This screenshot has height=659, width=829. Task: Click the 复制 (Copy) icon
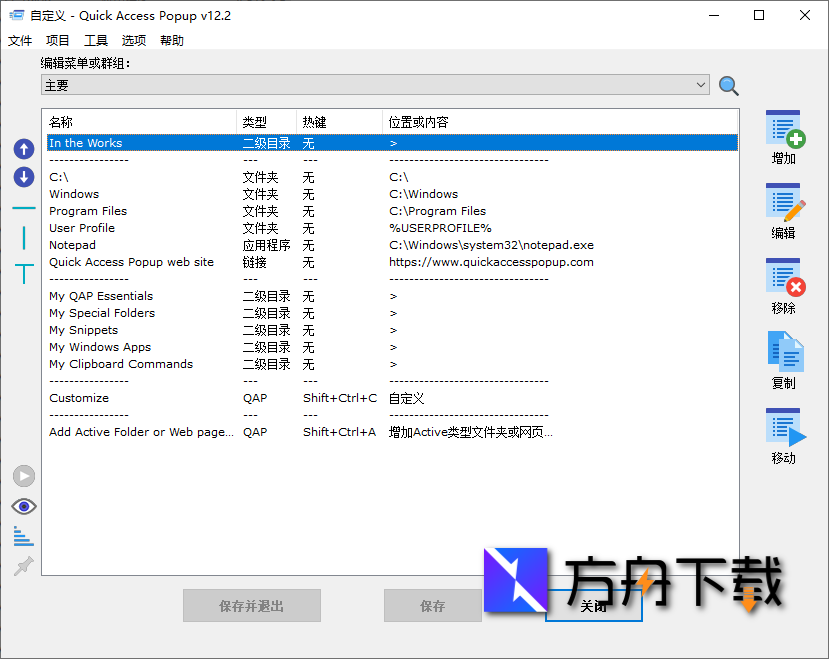[784, 353]
